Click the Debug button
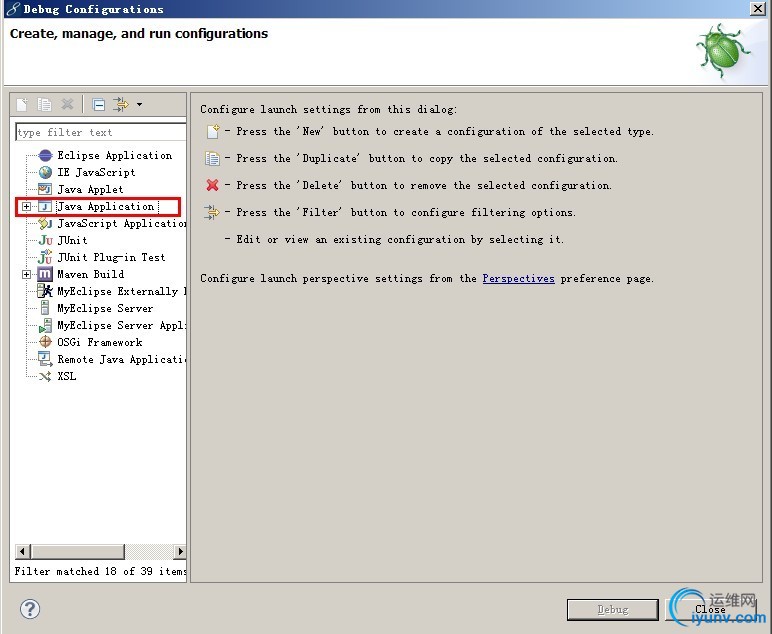 612,610
